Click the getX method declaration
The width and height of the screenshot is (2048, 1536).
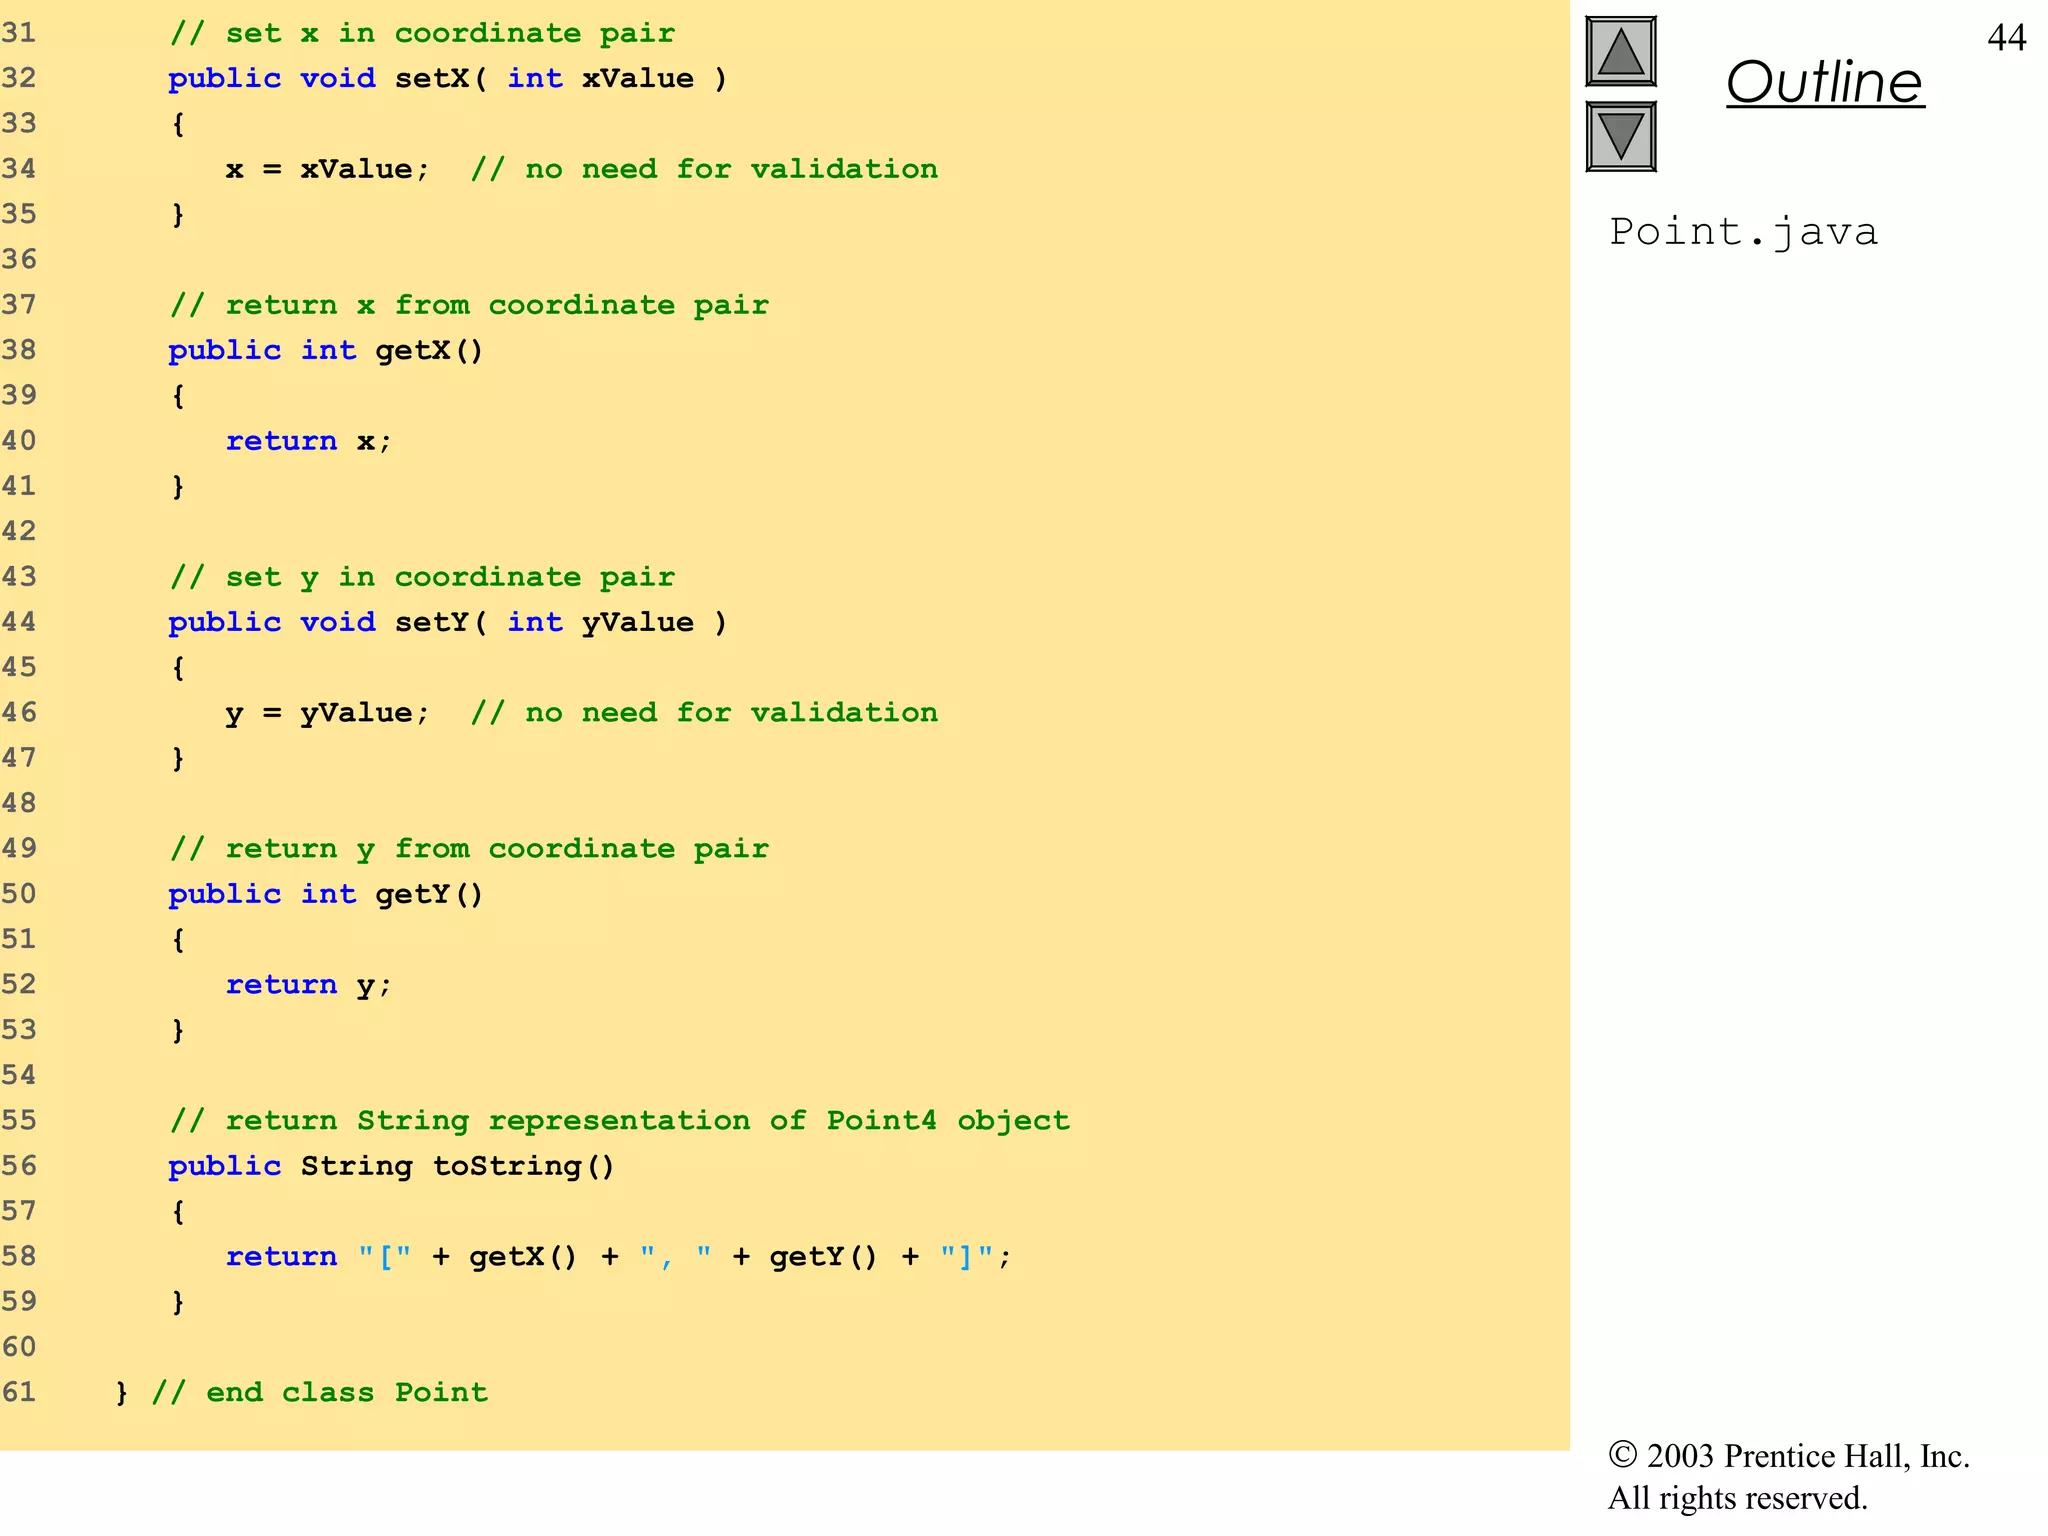(325, 351)
